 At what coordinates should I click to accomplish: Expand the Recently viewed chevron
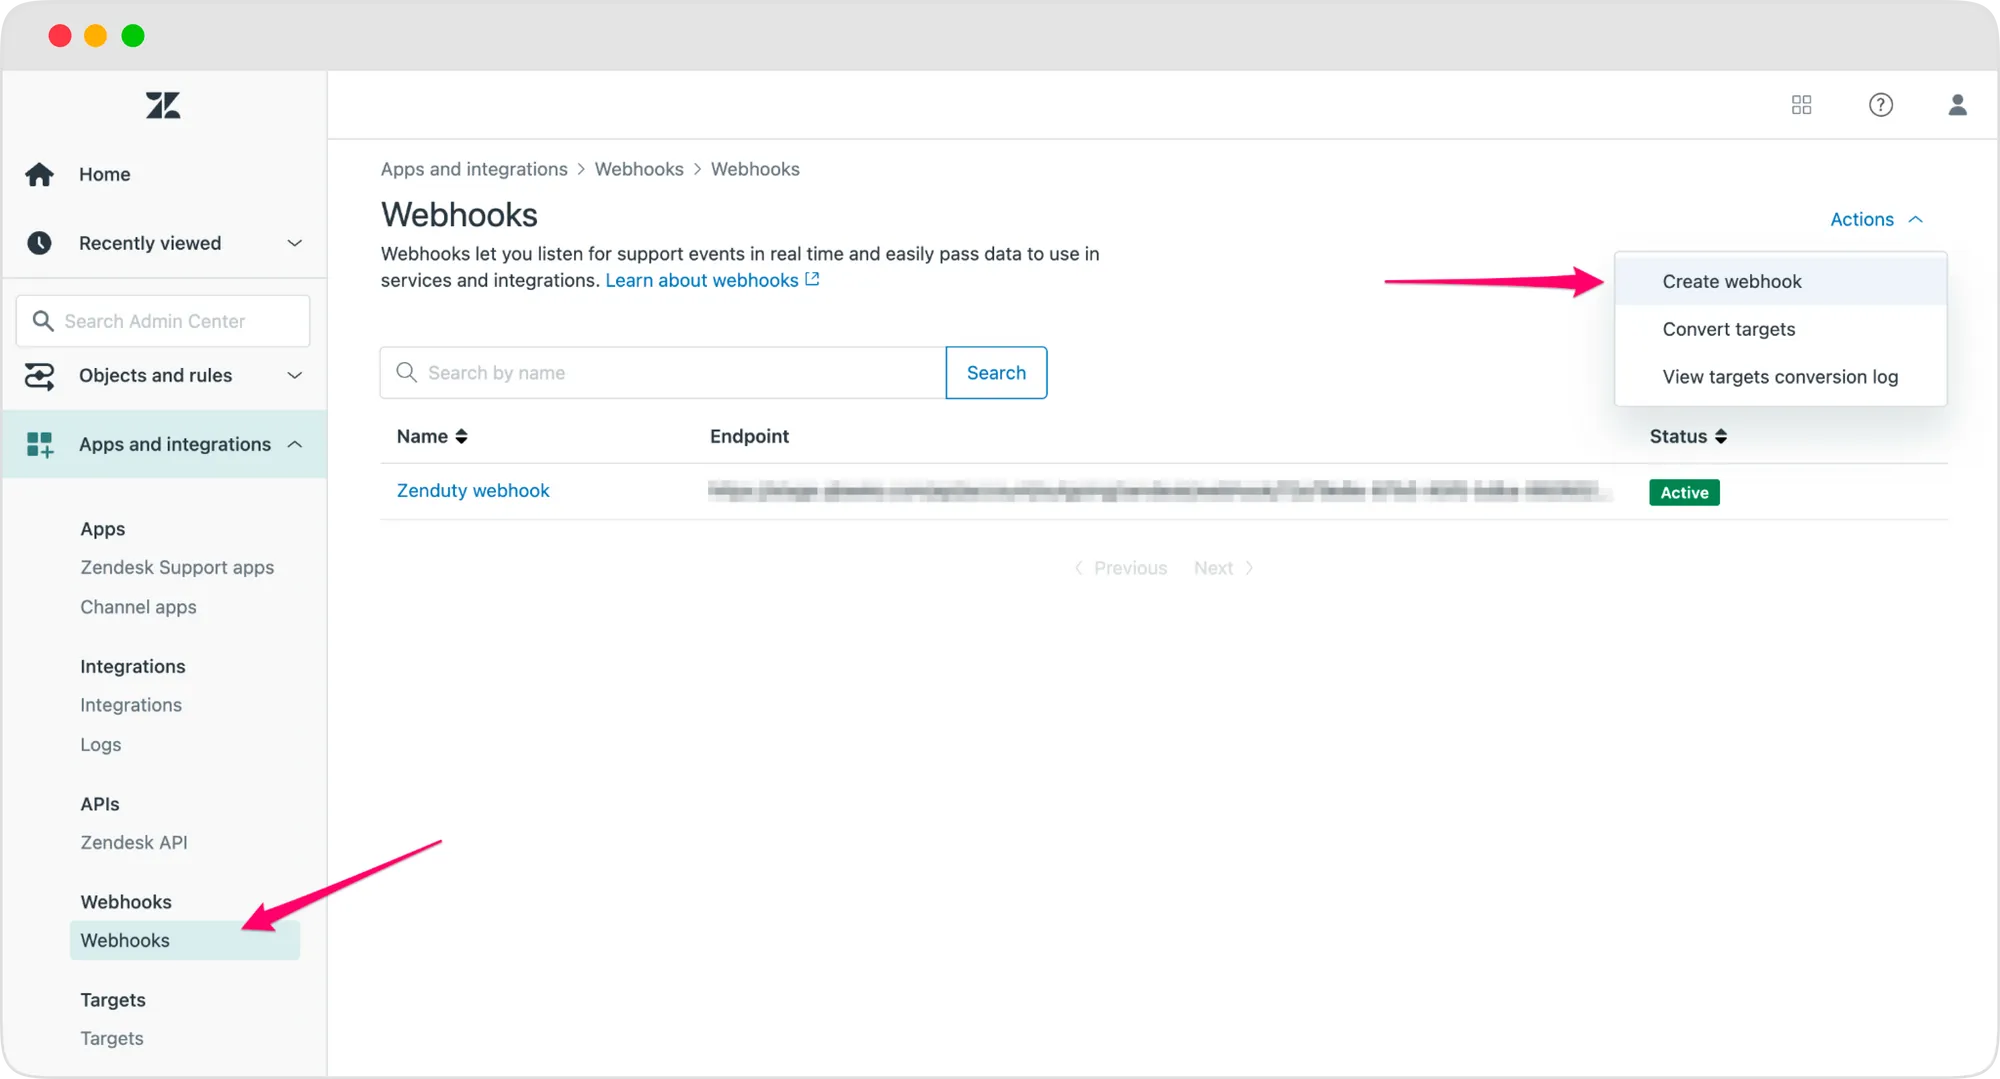coord(294,243)
